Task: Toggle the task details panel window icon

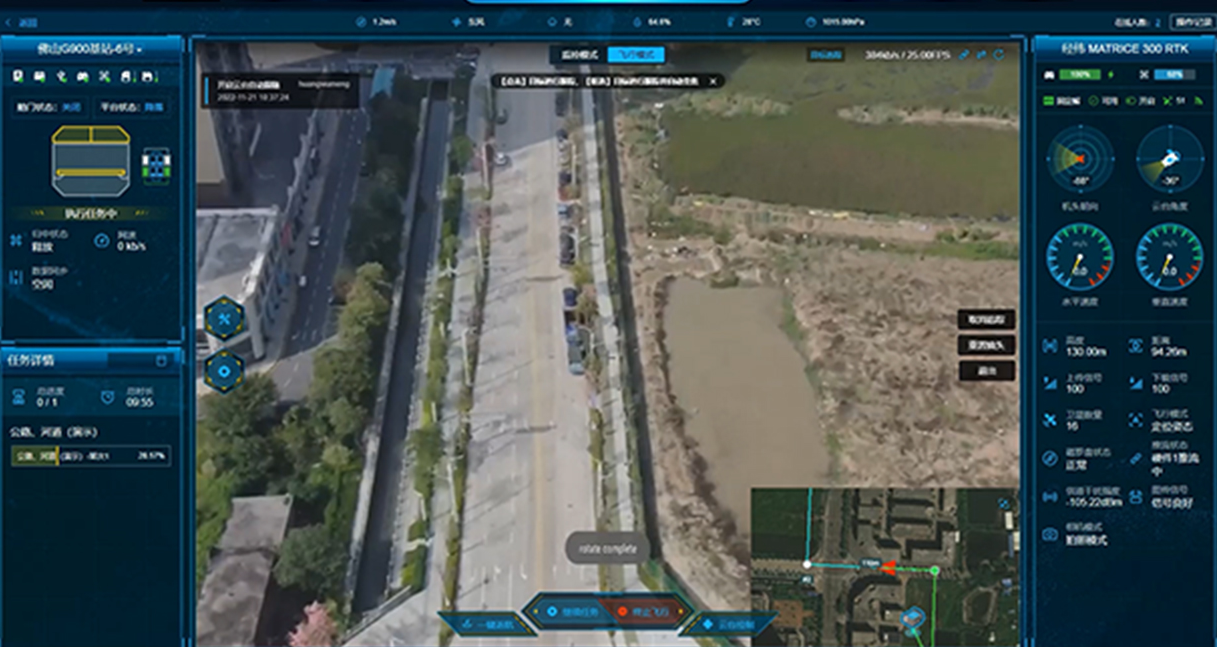Action: (x=161, y=360)
